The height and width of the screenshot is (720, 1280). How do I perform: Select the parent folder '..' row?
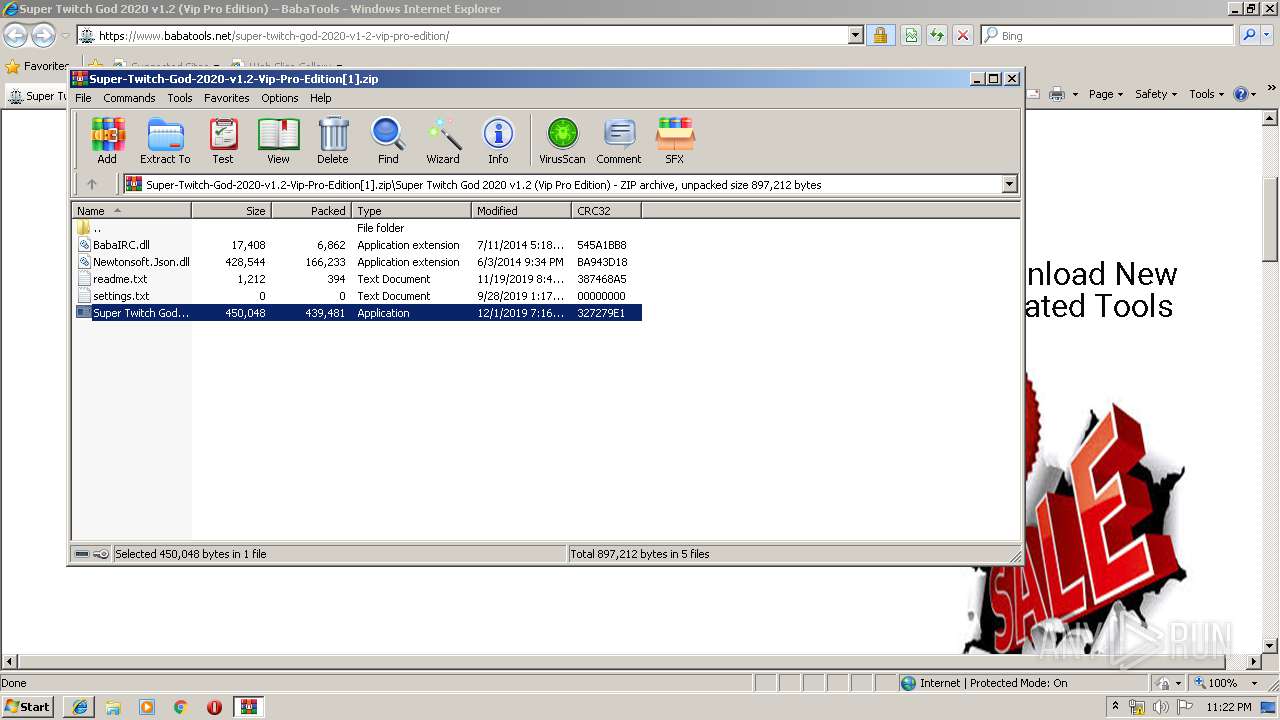pyautogui.click(x=357, y=228)
